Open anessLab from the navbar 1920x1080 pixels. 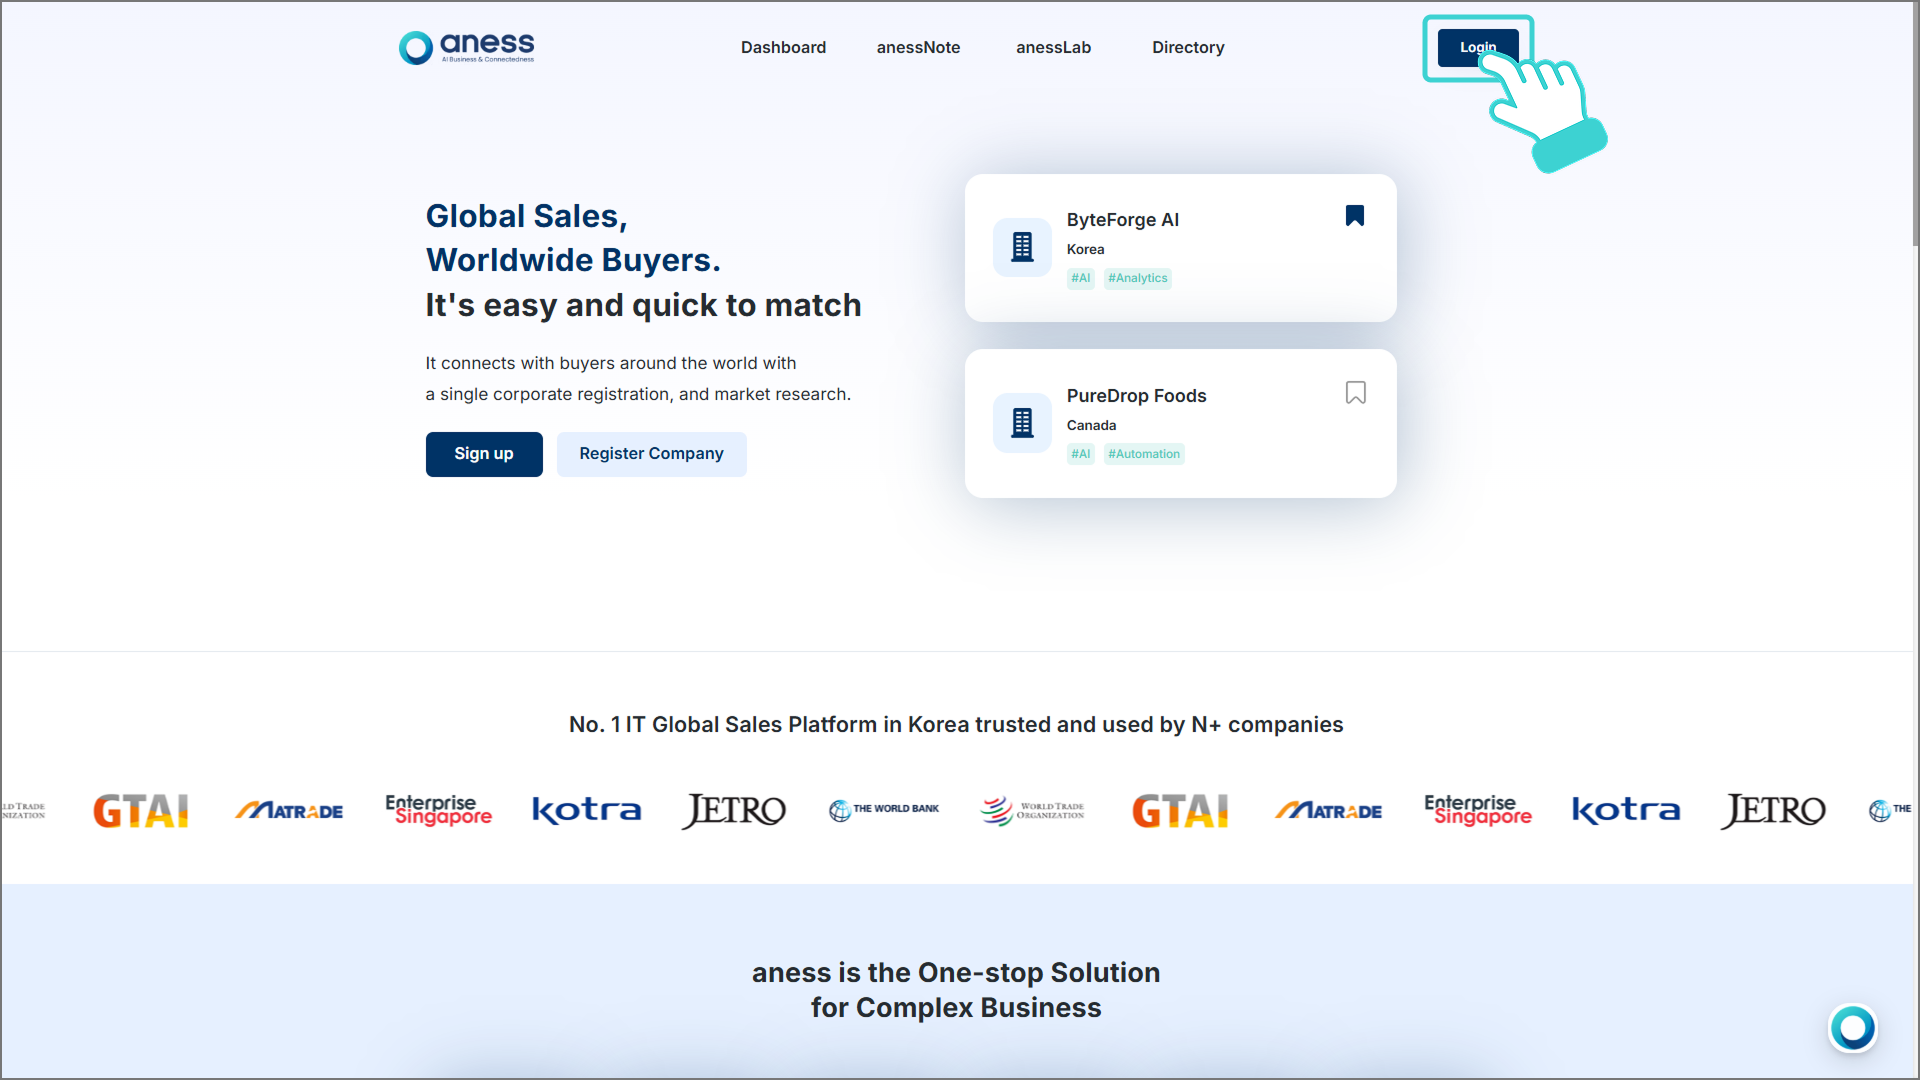click(x=1053, y=47)
